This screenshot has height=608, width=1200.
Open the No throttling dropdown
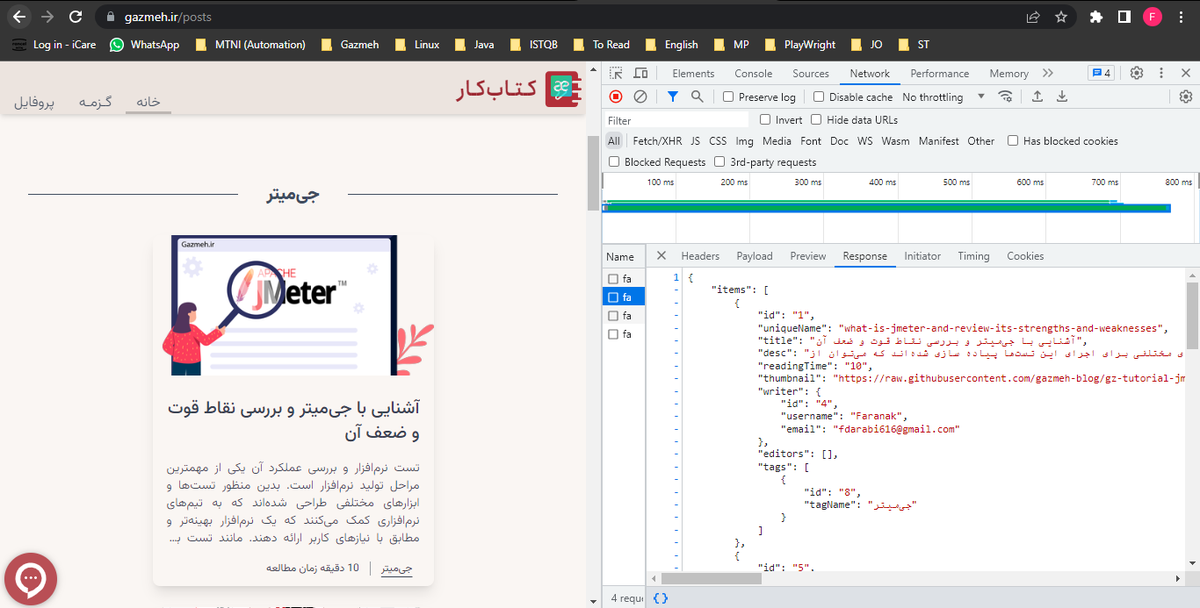click(x=943, y=97)
